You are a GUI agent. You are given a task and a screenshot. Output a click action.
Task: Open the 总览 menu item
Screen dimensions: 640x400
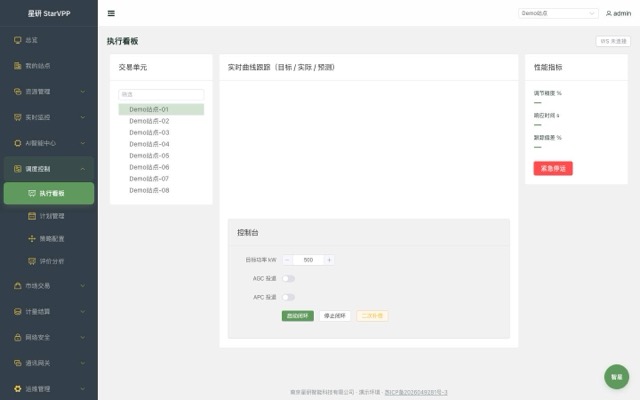(49, 40)
